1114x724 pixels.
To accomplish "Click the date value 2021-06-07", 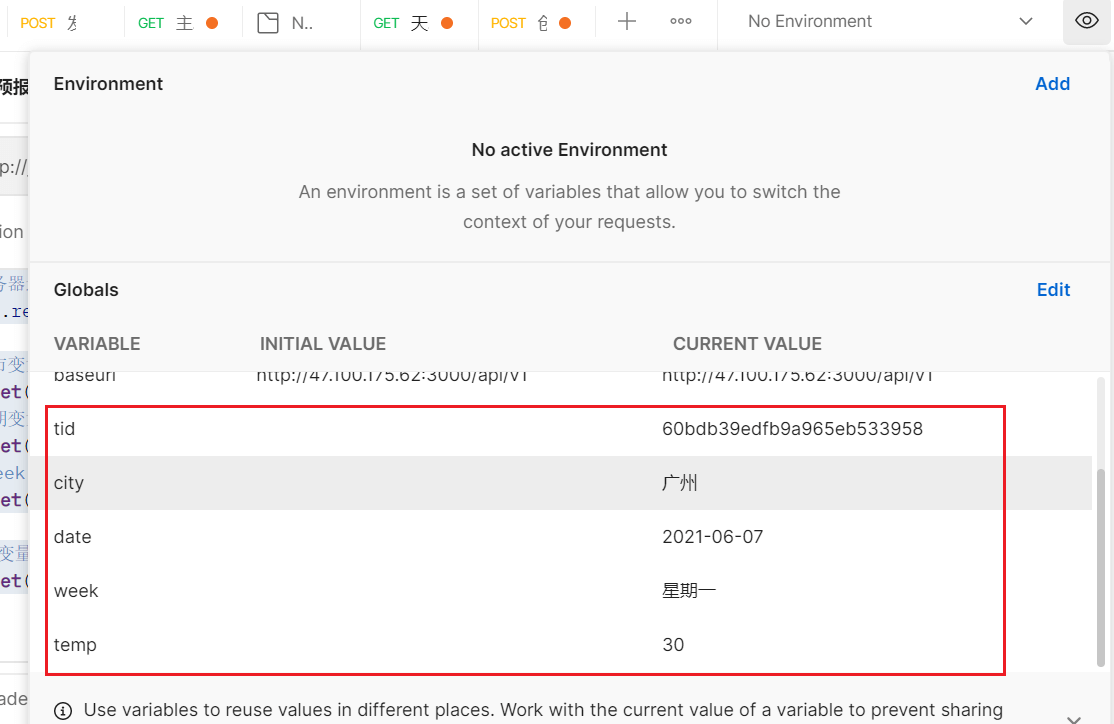I will [712, 537].
